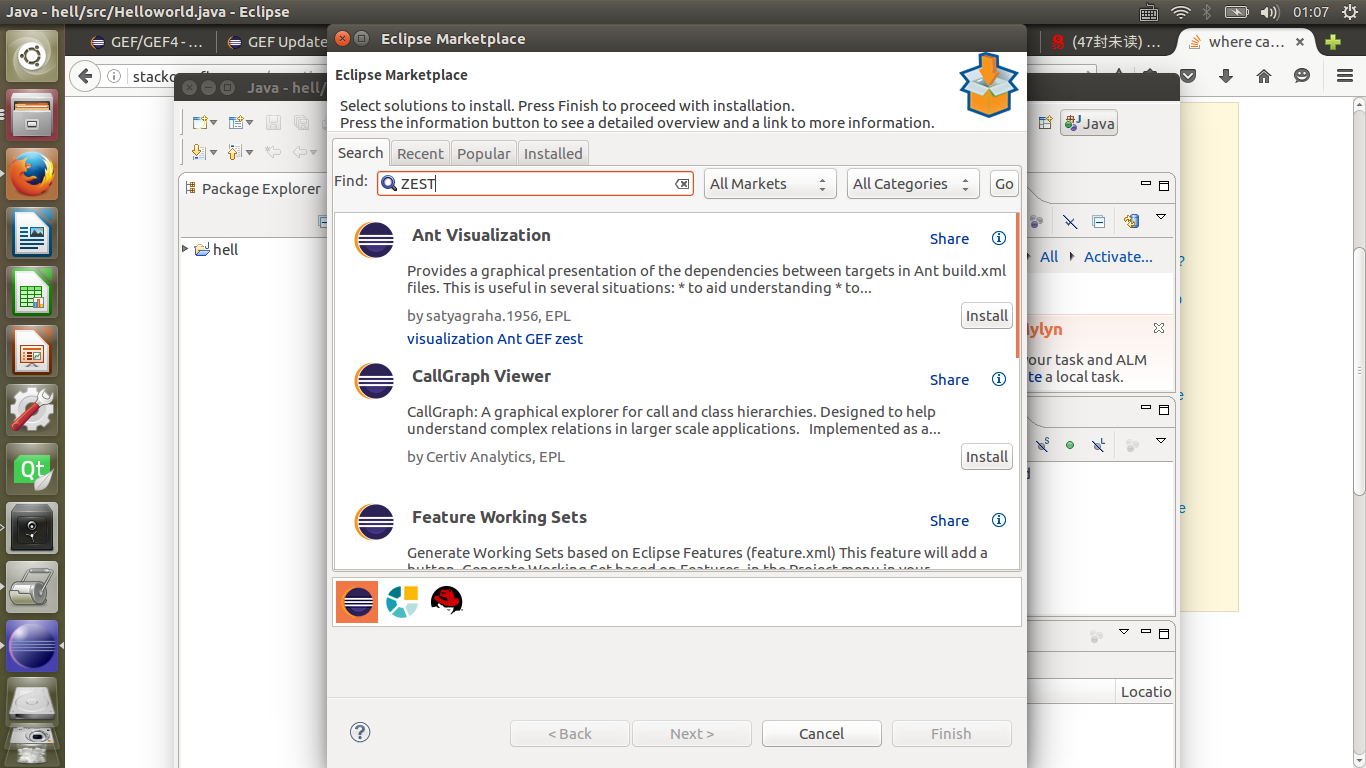The image size is (1366, 768).
Task: Open Firefox from Ubuntu launcher
Action: (32, 174)
